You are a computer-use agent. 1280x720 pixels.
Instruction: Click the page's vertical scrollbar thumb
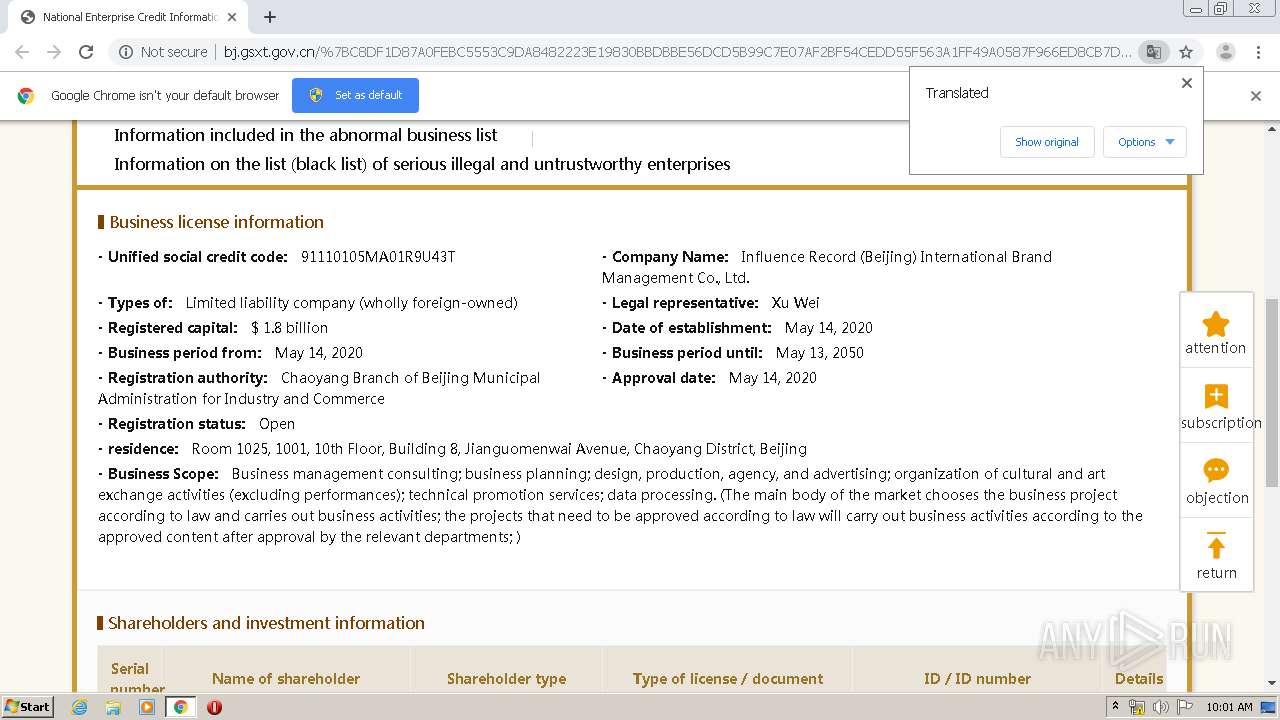(x=1272, y=360)
